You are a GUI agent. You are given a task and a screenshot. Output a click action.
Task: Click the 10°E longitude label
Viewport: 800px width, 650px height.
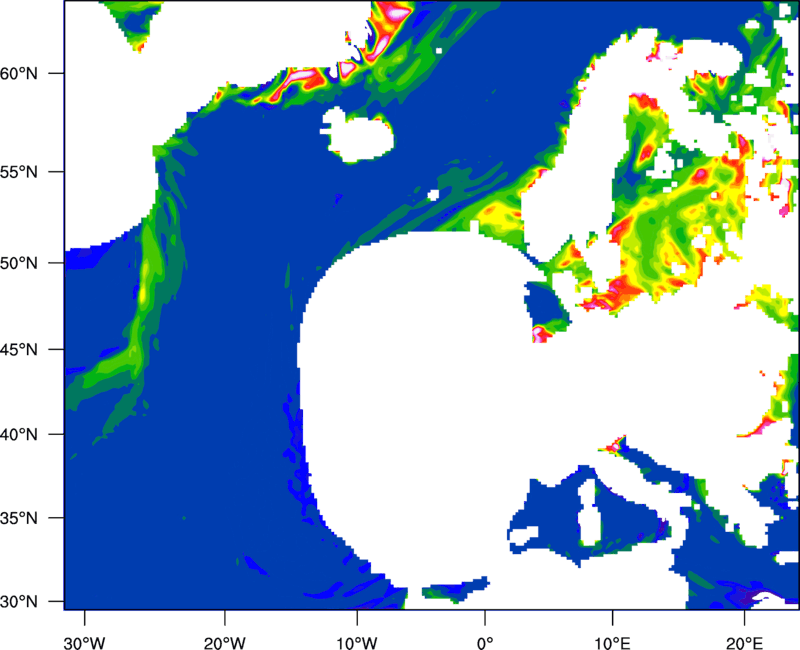tap(613, 643)
